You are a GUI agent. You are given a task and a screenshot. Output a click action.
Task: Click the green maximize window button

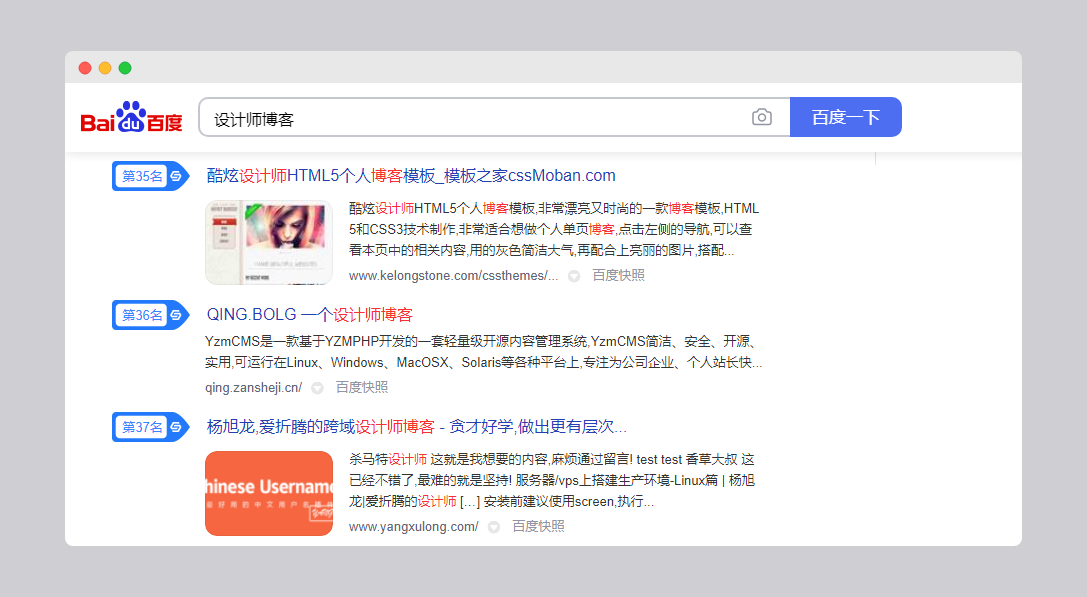125,68
